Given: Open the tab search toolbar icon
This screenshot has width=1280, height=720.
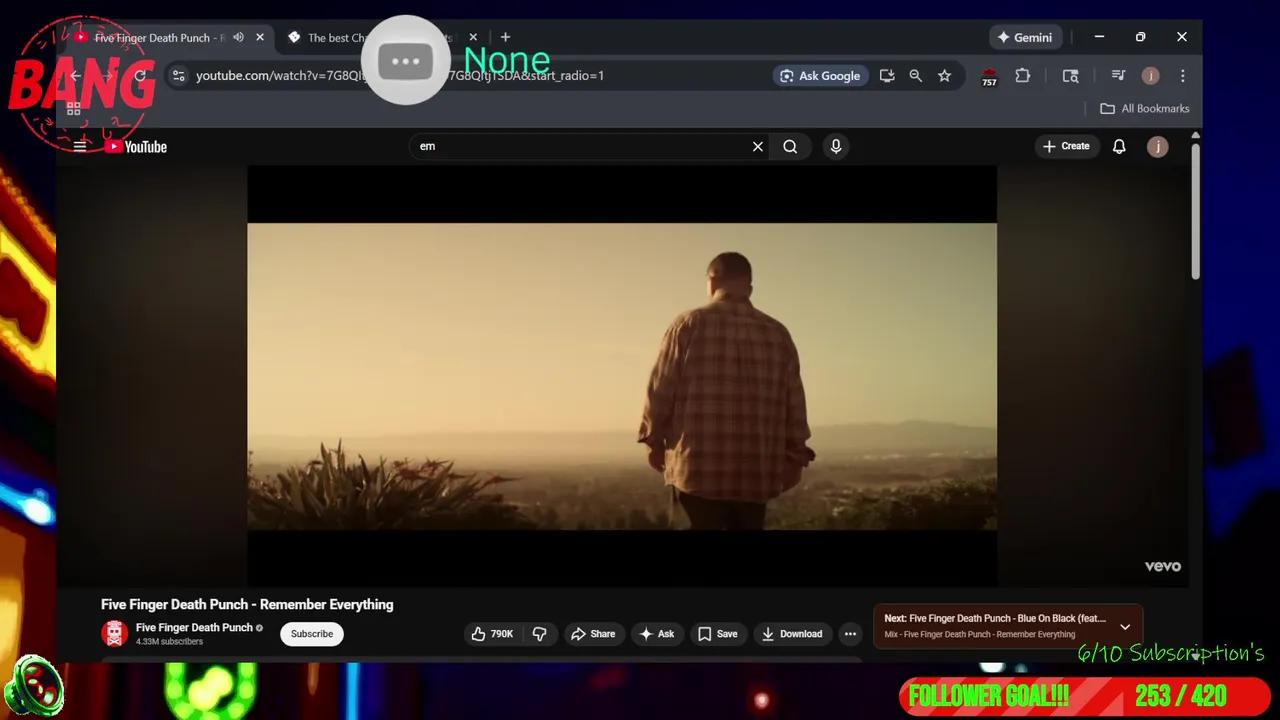Looking at the screenshot, I should click(1070, 76).
